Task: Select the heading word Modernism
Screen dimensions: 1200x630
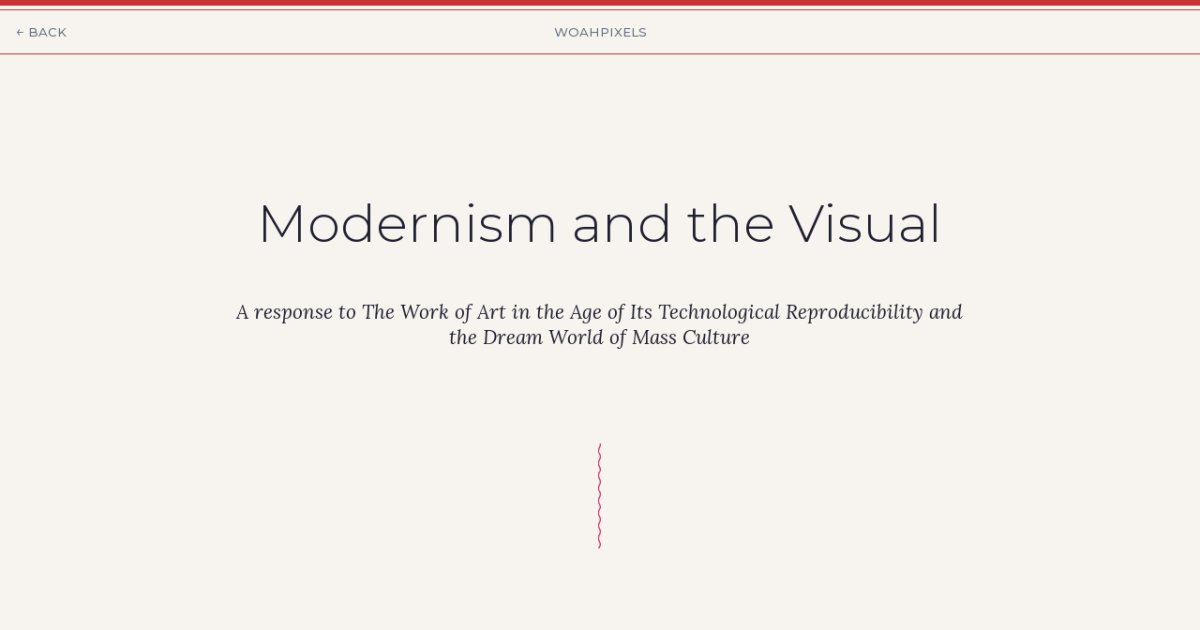Action: pyautogui.click(x=406, y=223)
